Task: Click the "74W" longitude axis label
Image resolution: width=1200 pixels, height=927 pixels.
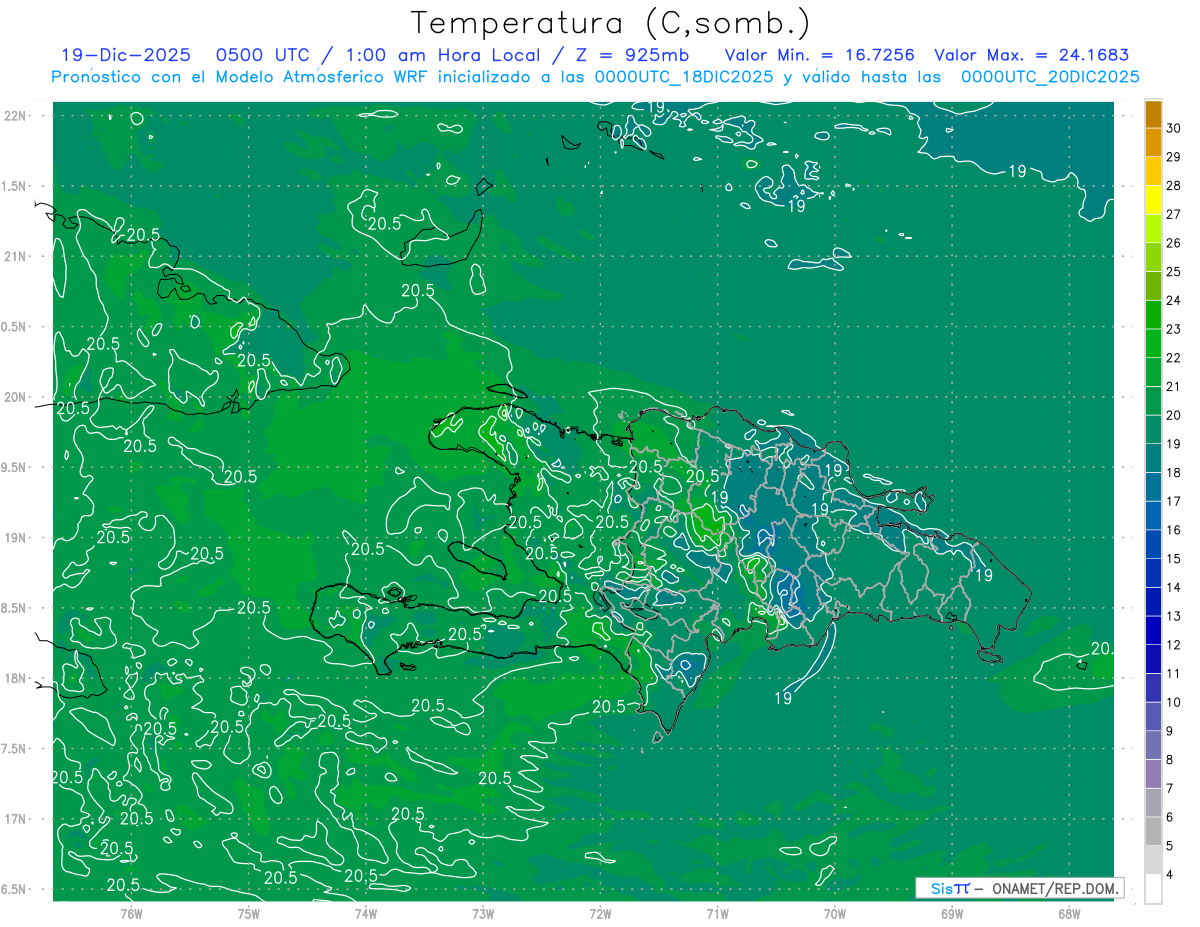Action: point(366,913)
